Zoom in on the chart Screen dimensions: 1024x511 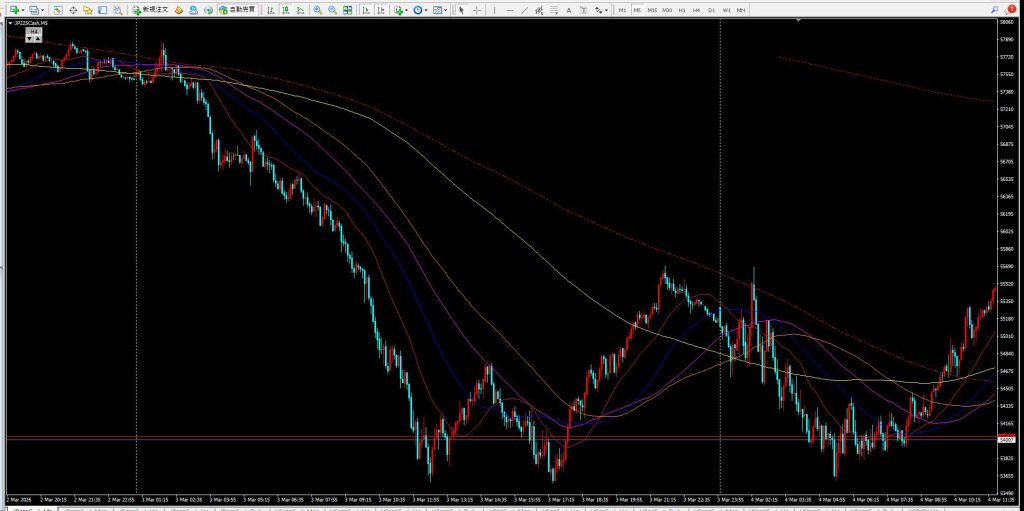(x=317, y=10)
